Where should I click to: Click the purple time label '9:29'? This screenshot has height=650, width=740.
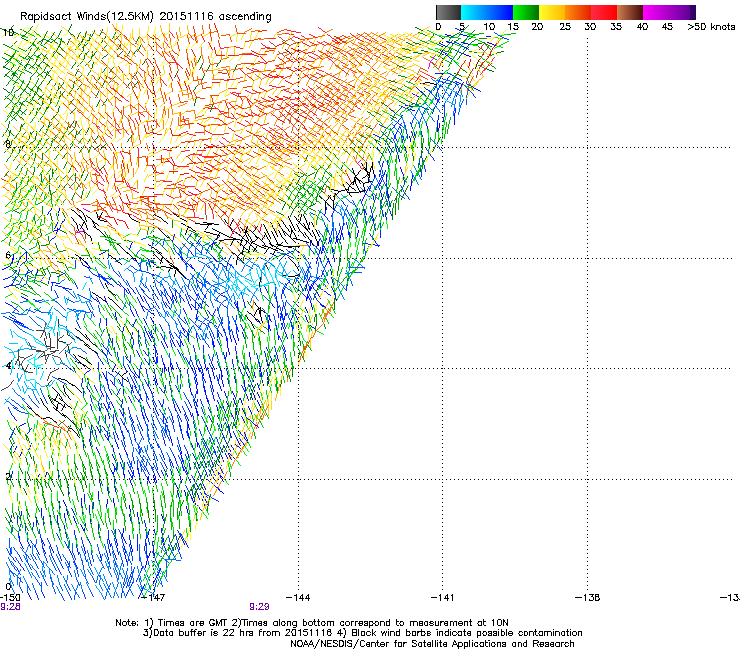(x=259, y=607)
